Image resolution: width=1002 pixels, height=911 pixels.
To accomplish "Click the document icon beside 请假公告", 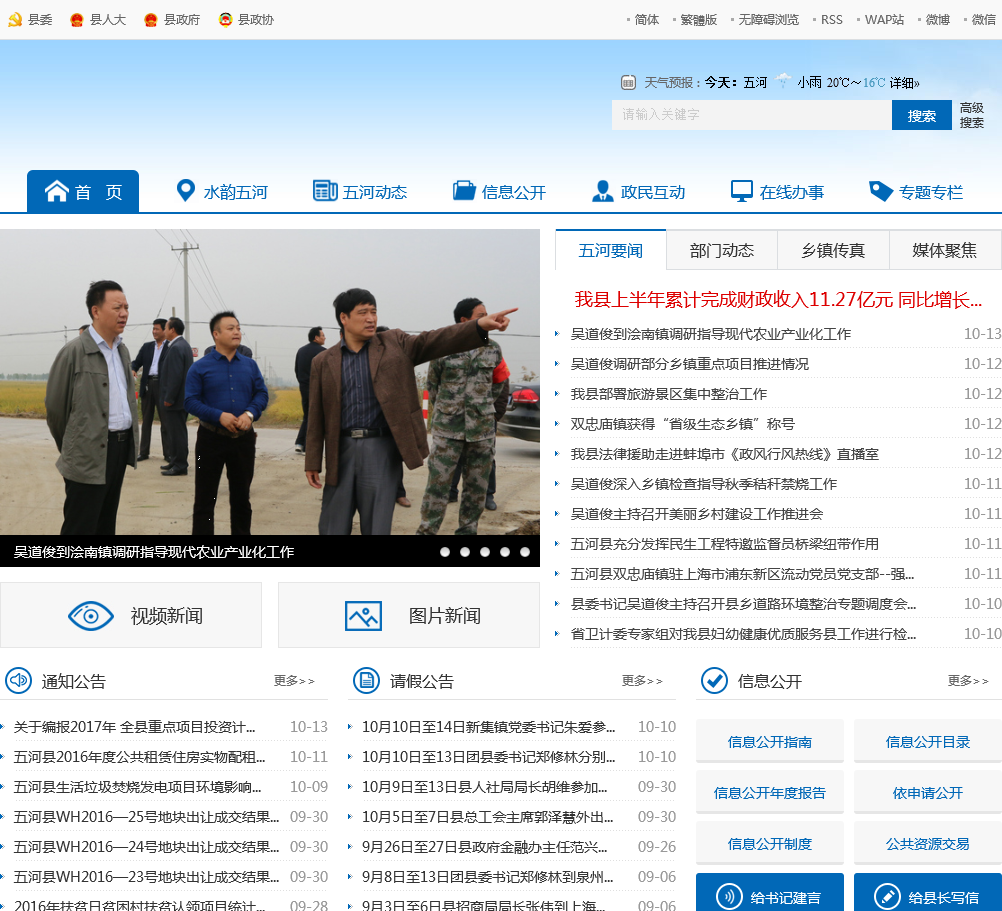I will coord(367,680).
